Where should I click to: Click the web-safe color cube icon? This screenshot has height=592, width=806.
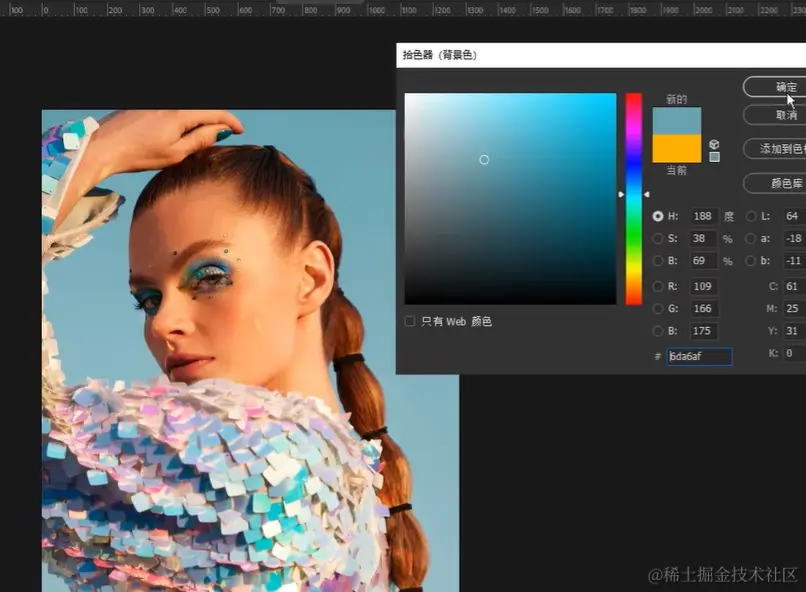pos(713,144)
